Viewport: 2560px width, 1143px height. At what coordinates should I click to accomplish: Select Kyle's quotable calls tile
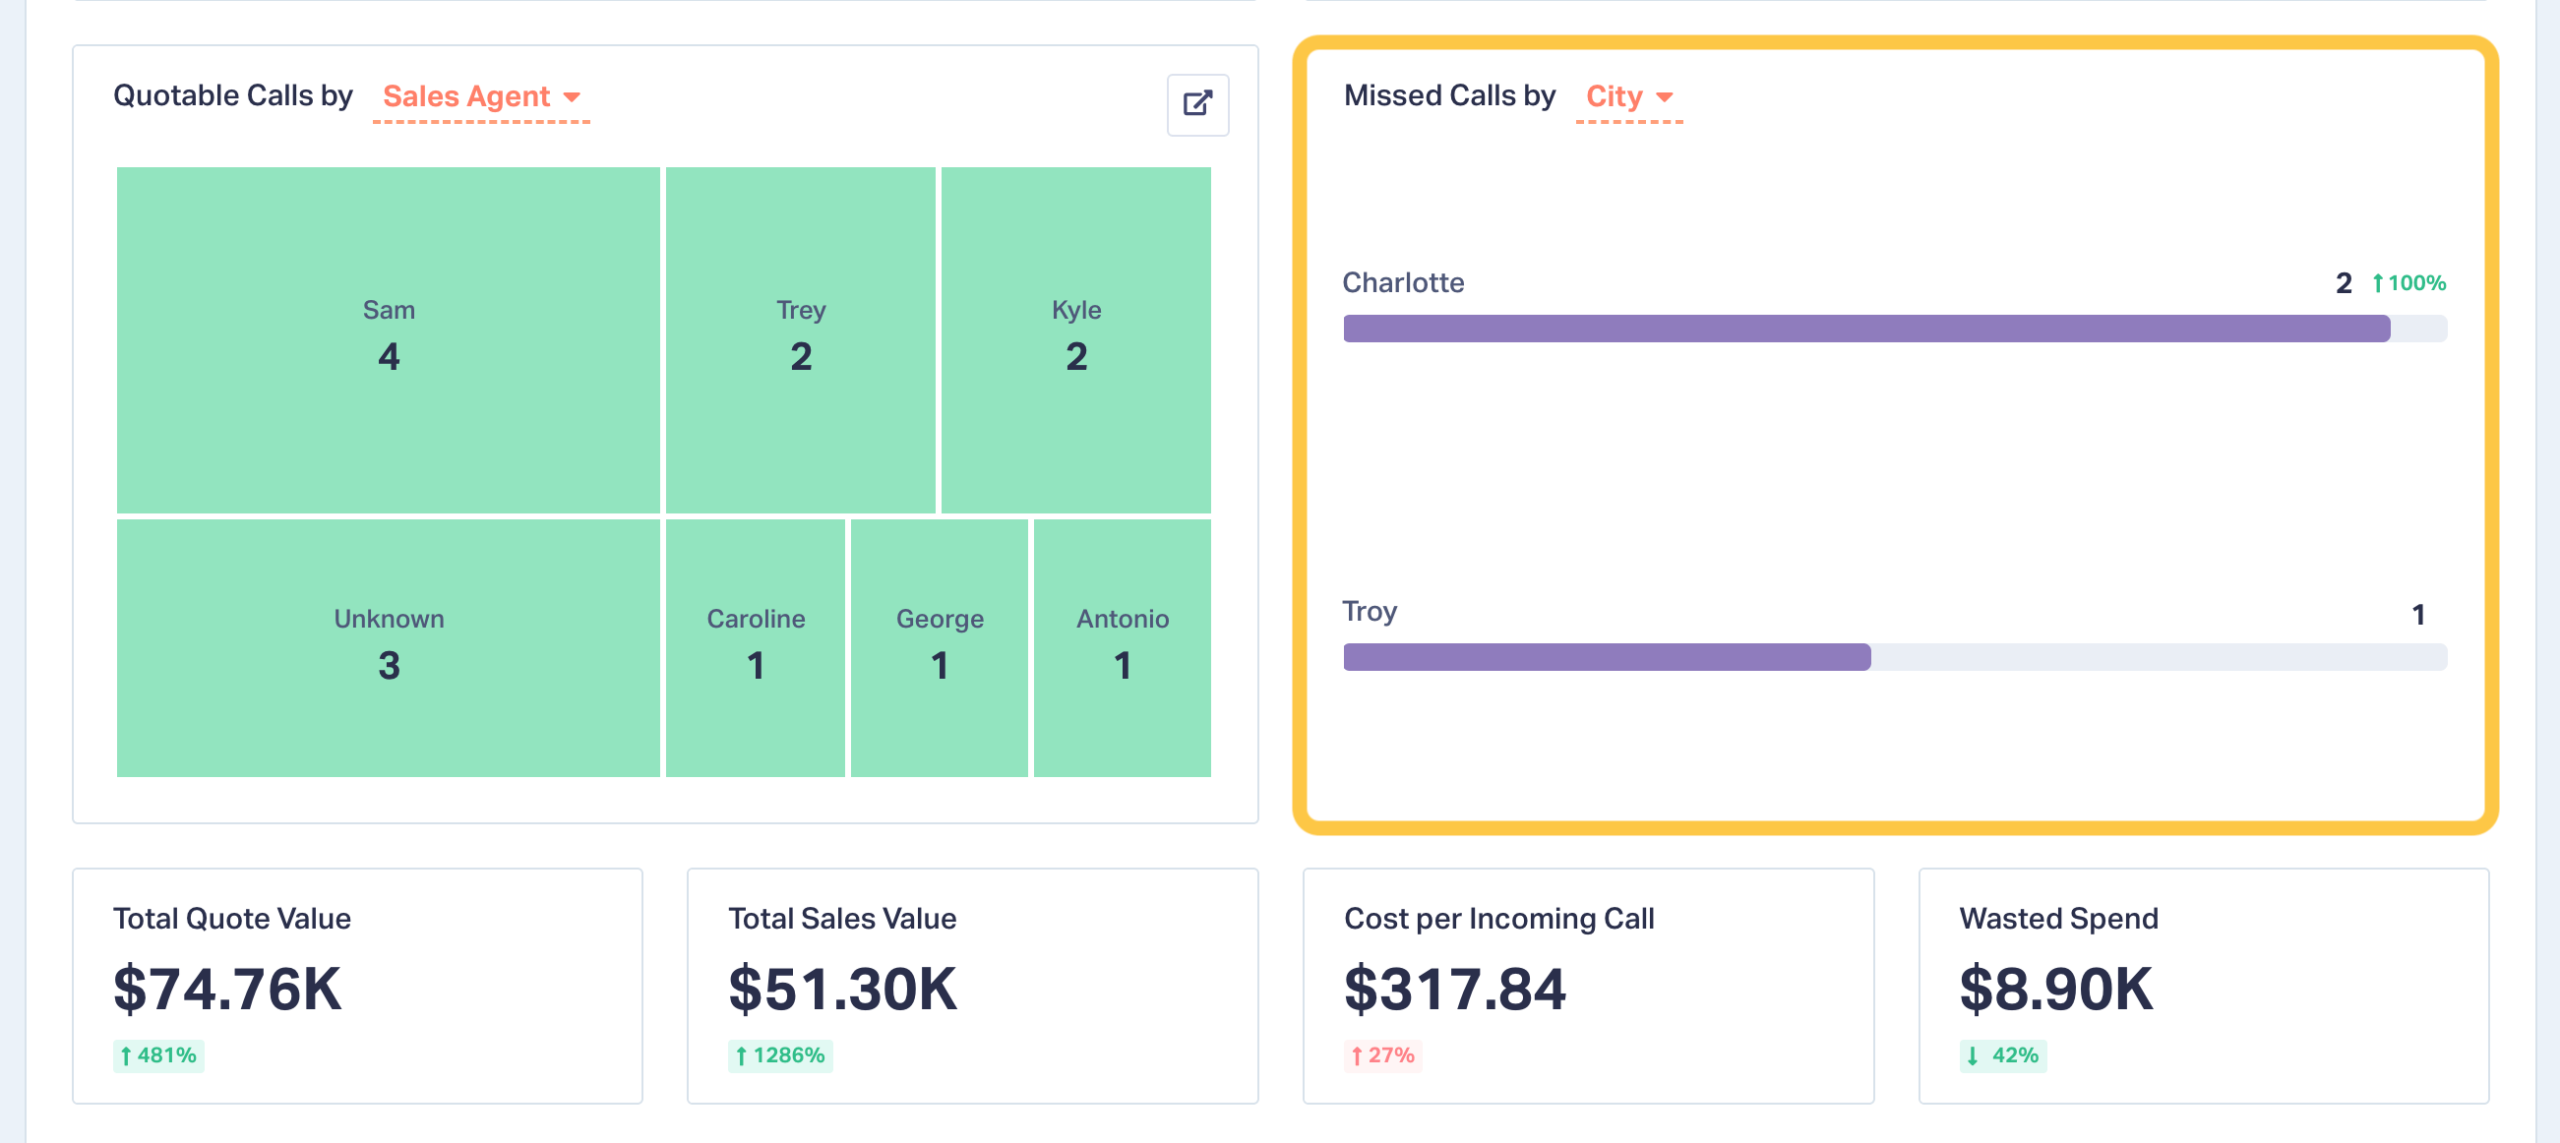point(1075,339)
